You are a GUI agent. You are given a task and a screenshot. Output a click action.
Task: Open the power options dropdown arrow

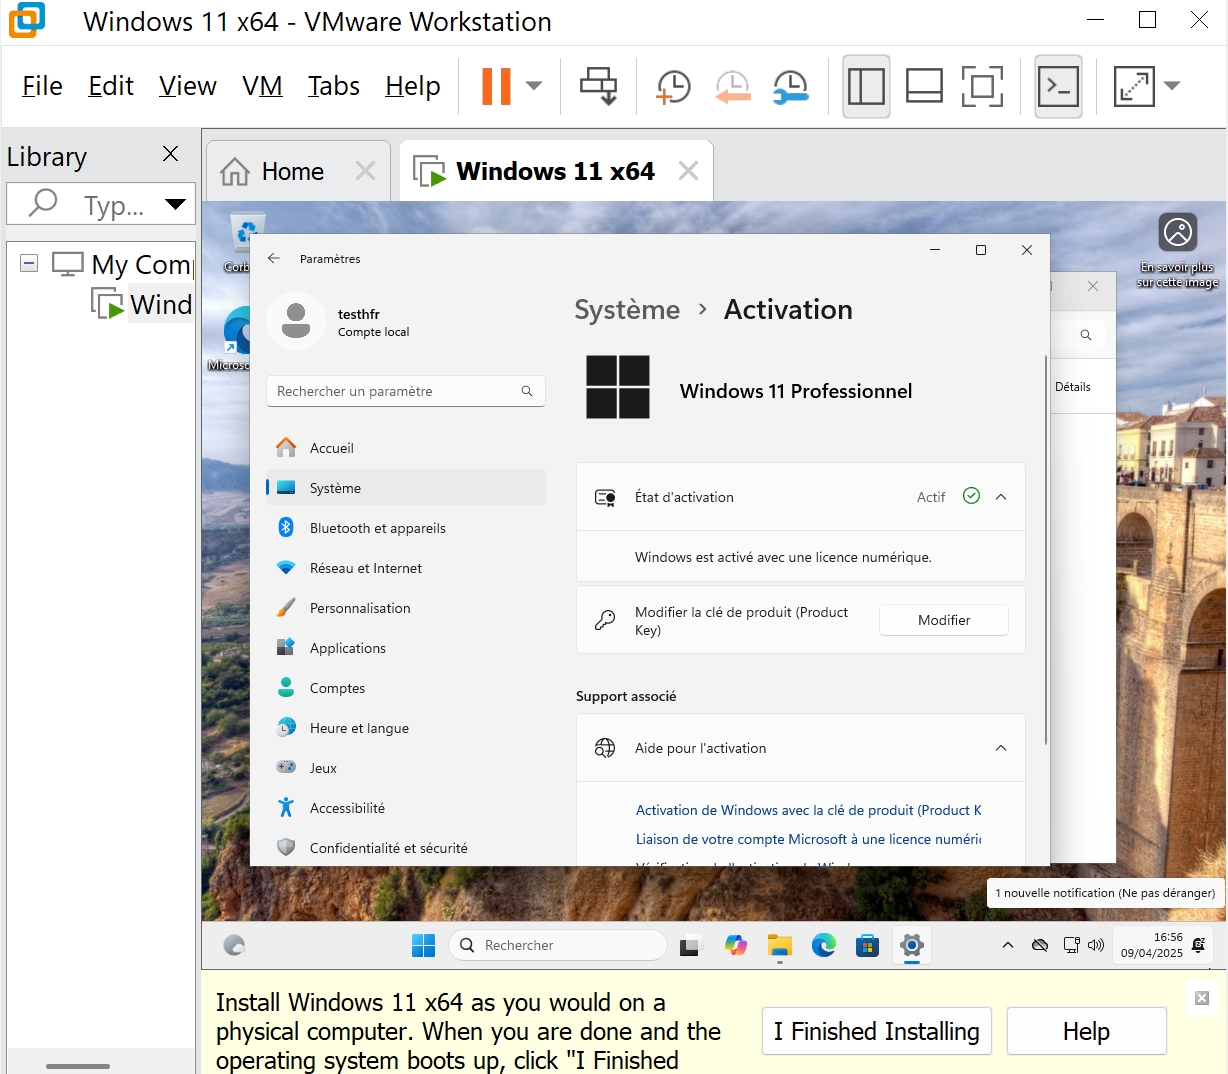click(x=534, y=86)
